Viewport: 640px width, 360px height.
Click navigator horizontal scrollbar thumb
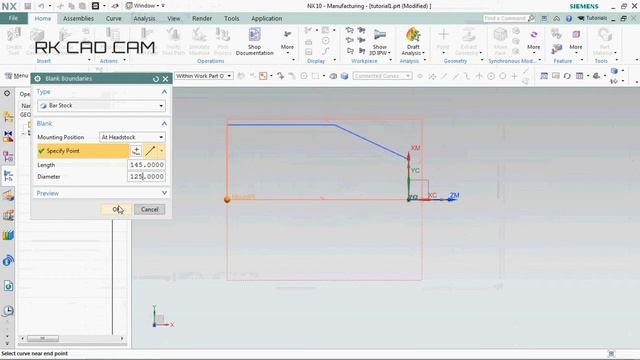(42, 338)
